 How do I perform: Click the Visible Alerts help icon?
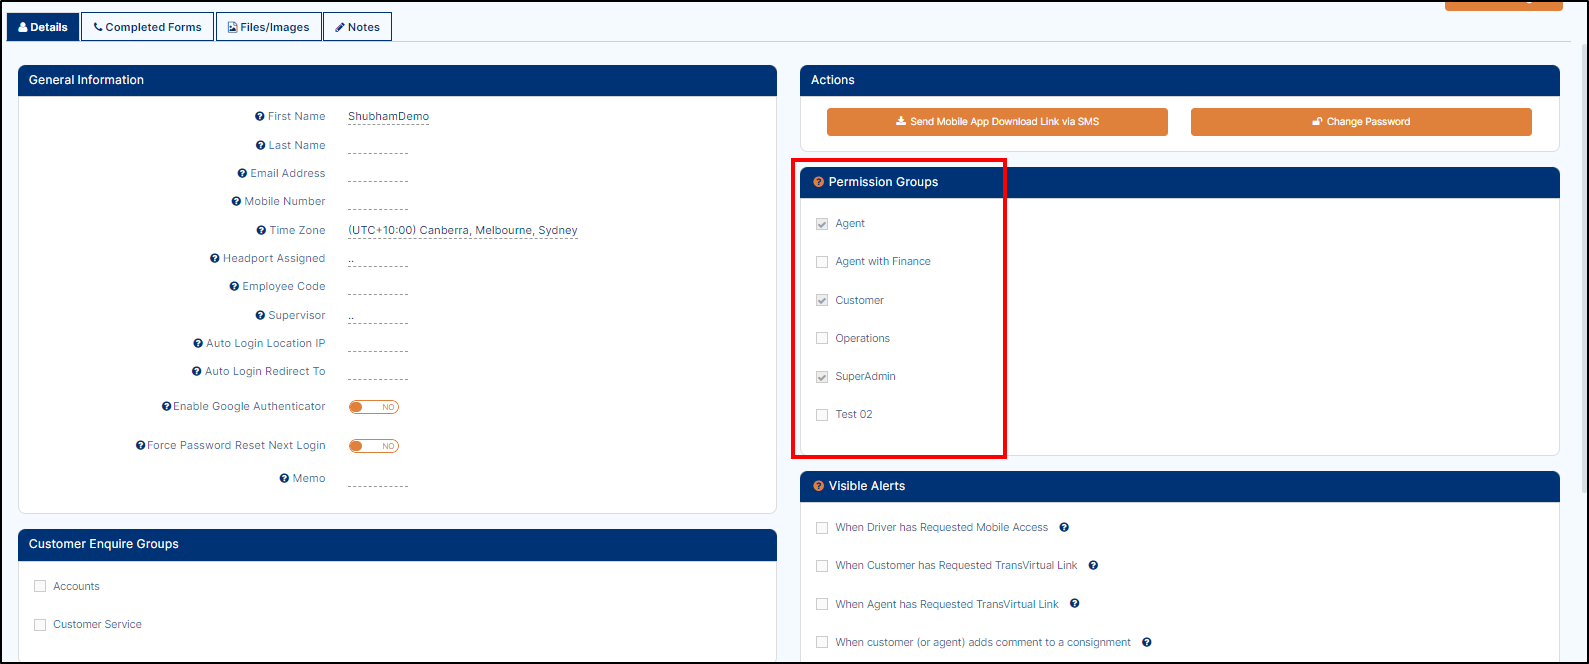point(819,486)
